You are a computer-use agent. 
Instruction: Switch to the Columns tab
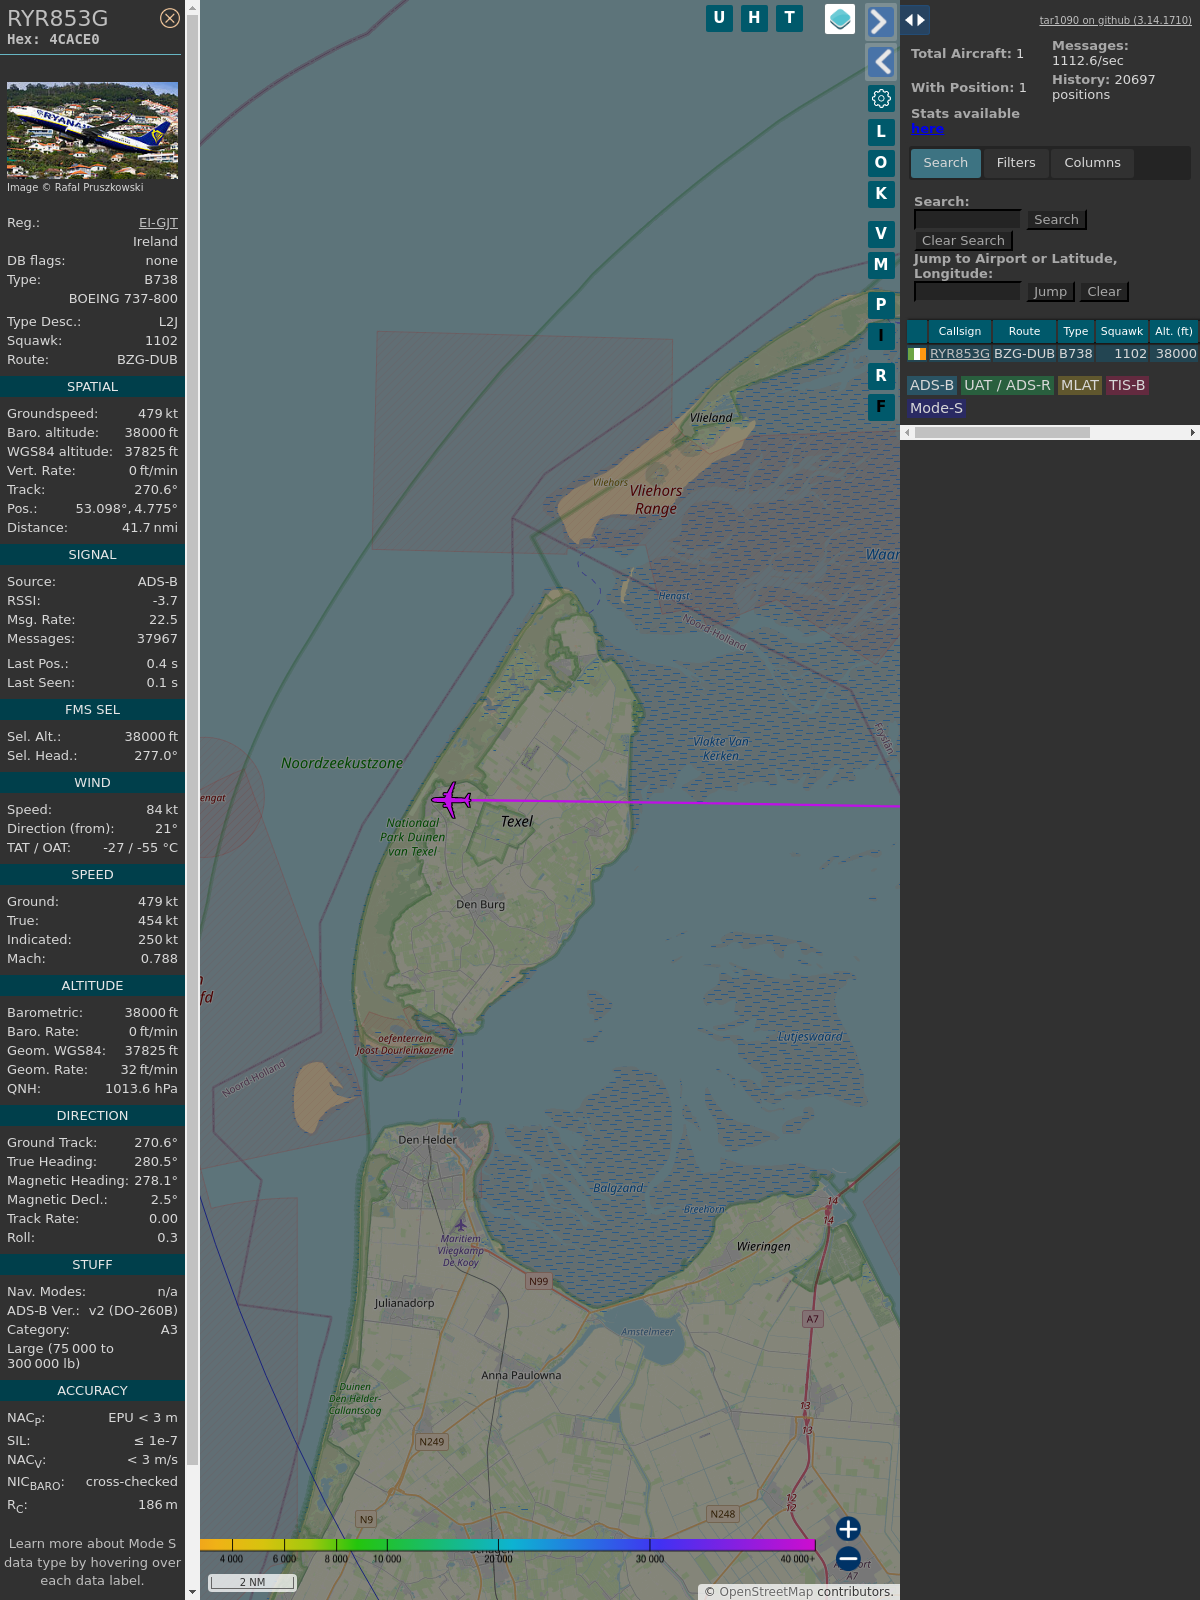pyautogui.click(x=1092, y=163)
